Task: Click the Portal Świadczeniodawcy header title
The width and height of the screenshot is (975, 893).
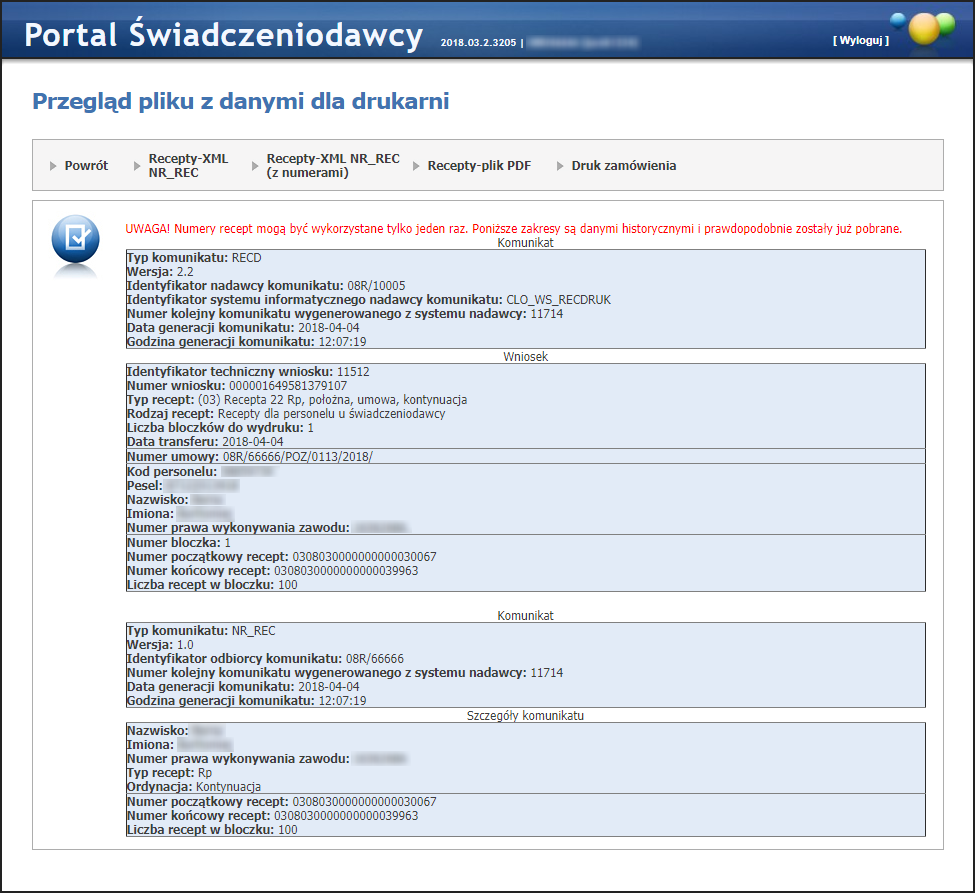Action: (224, 35)
